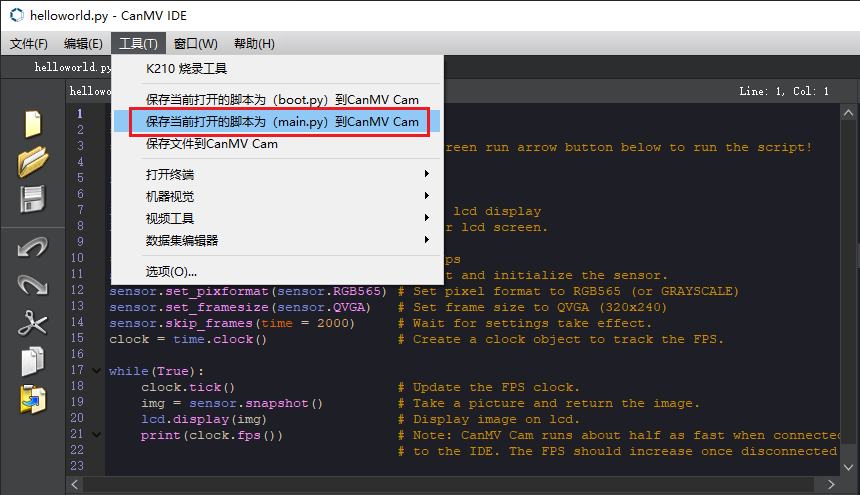Open the 窗口(W) menu
The image size is (860, 495).
196,44
